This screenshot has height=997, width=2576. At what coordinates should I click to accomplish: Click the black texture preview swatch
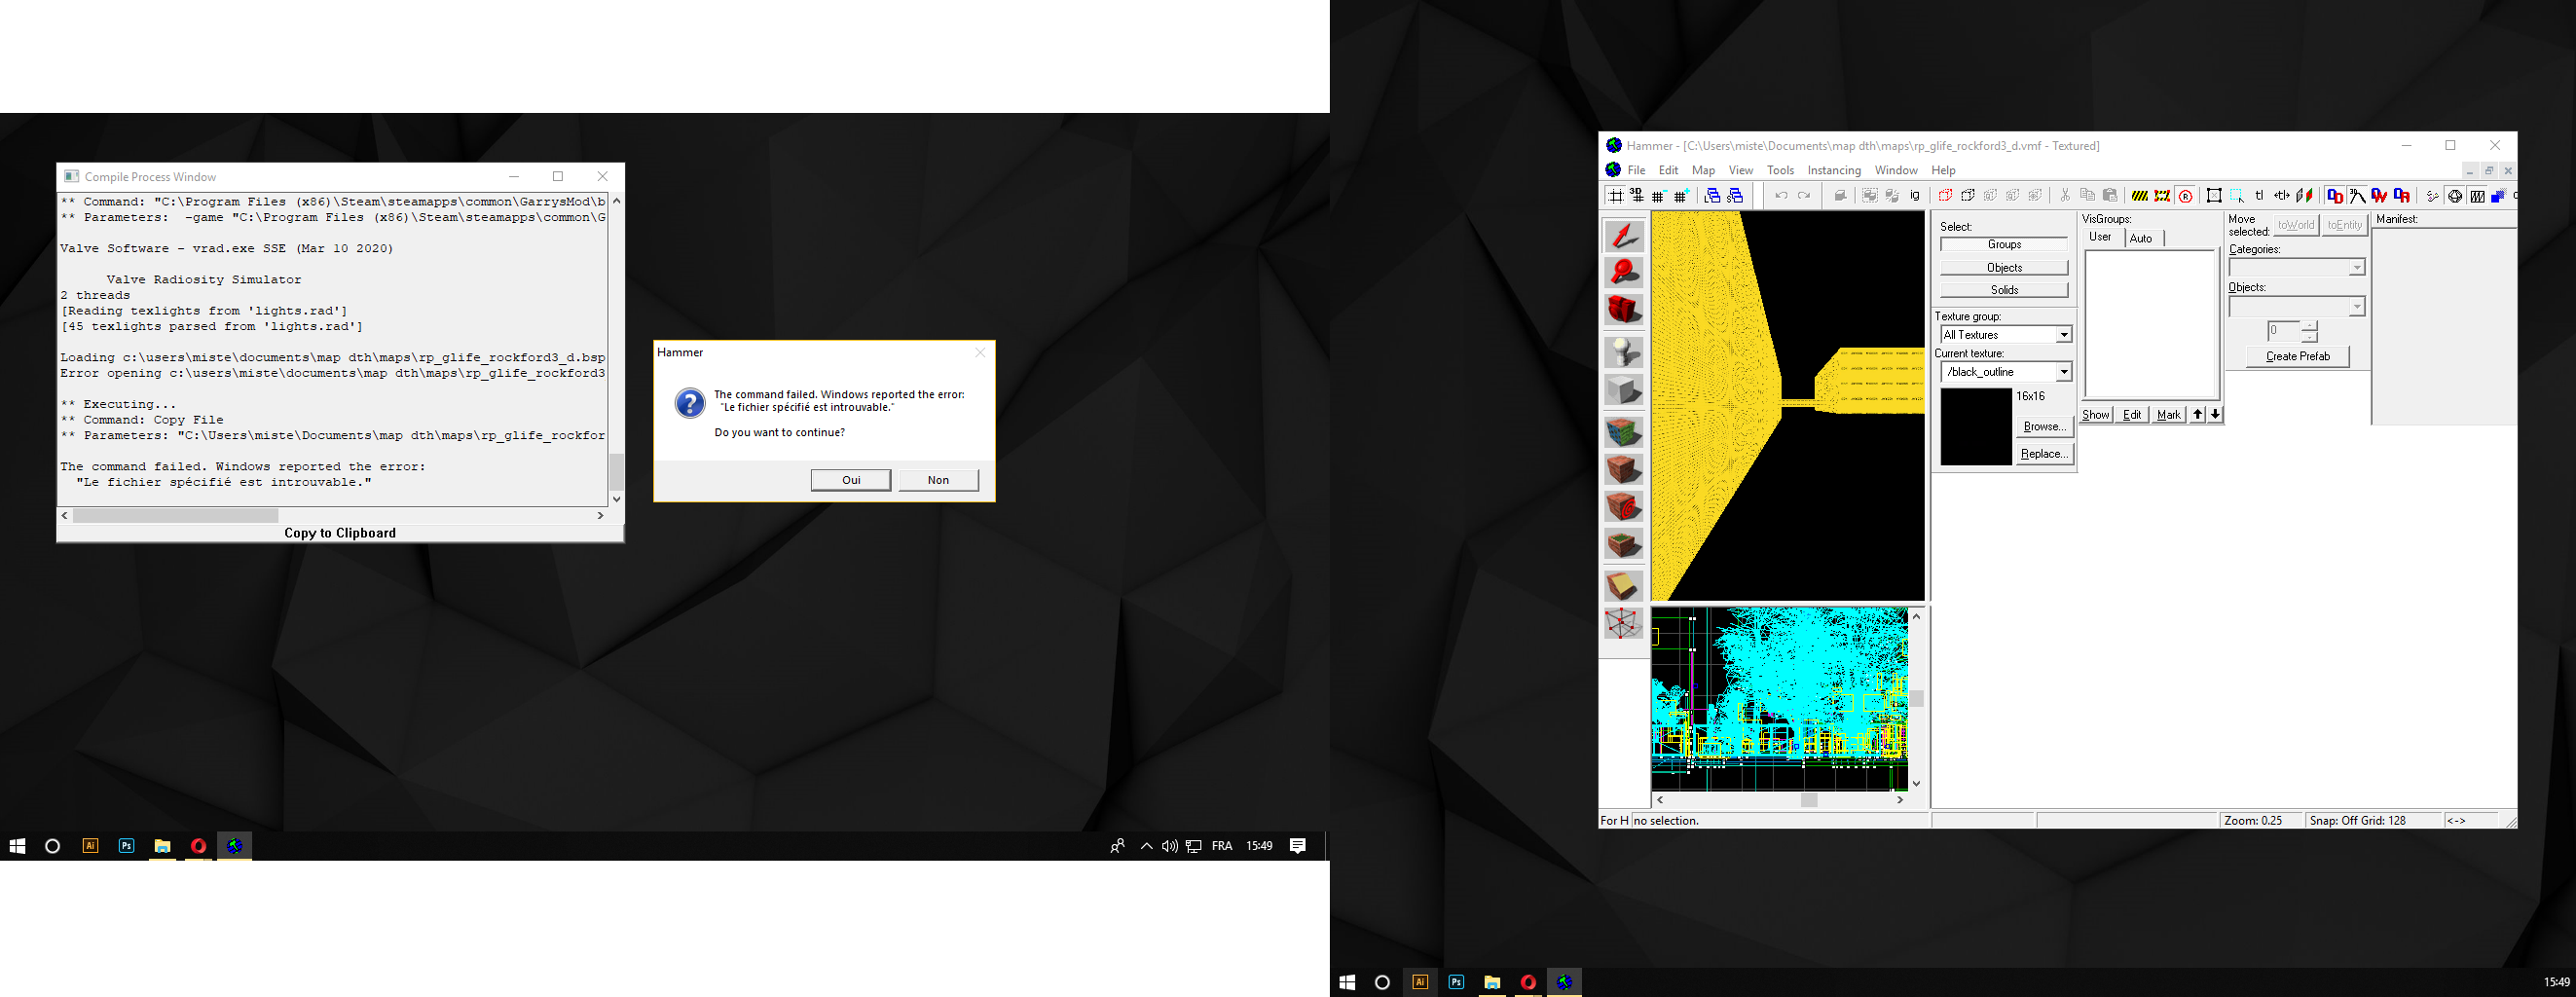pyautogui.click(x=1976, y=427)
